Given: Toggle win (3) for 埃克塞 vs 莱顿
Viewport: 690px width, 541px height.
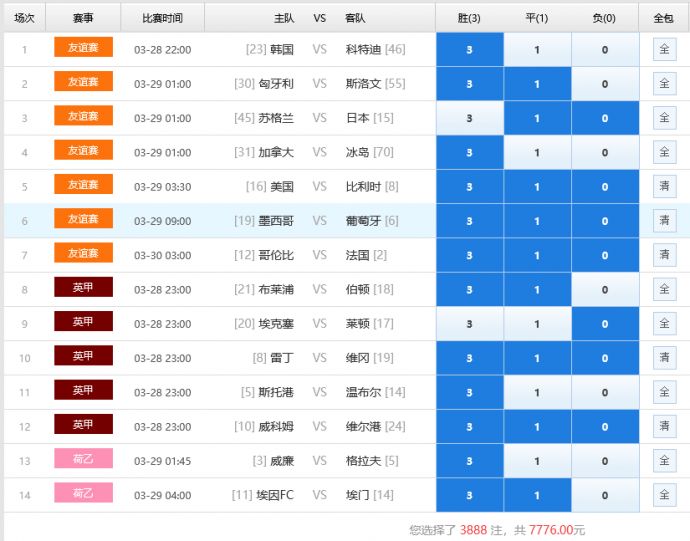Looking at the screenshot, I should (x=469, y=324).
